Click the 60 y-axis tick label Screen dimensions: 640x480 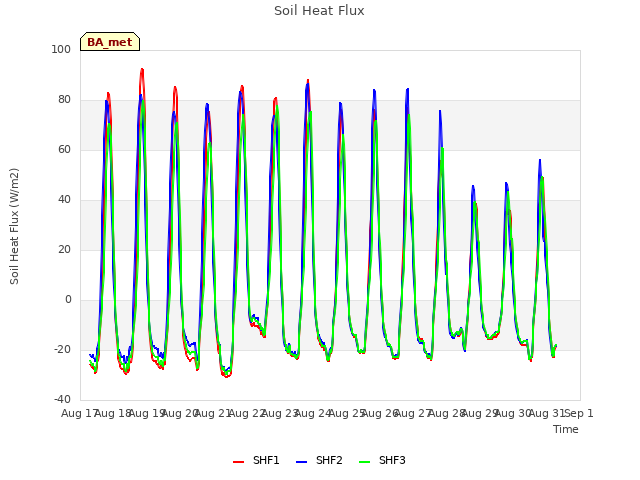[64, 149]
